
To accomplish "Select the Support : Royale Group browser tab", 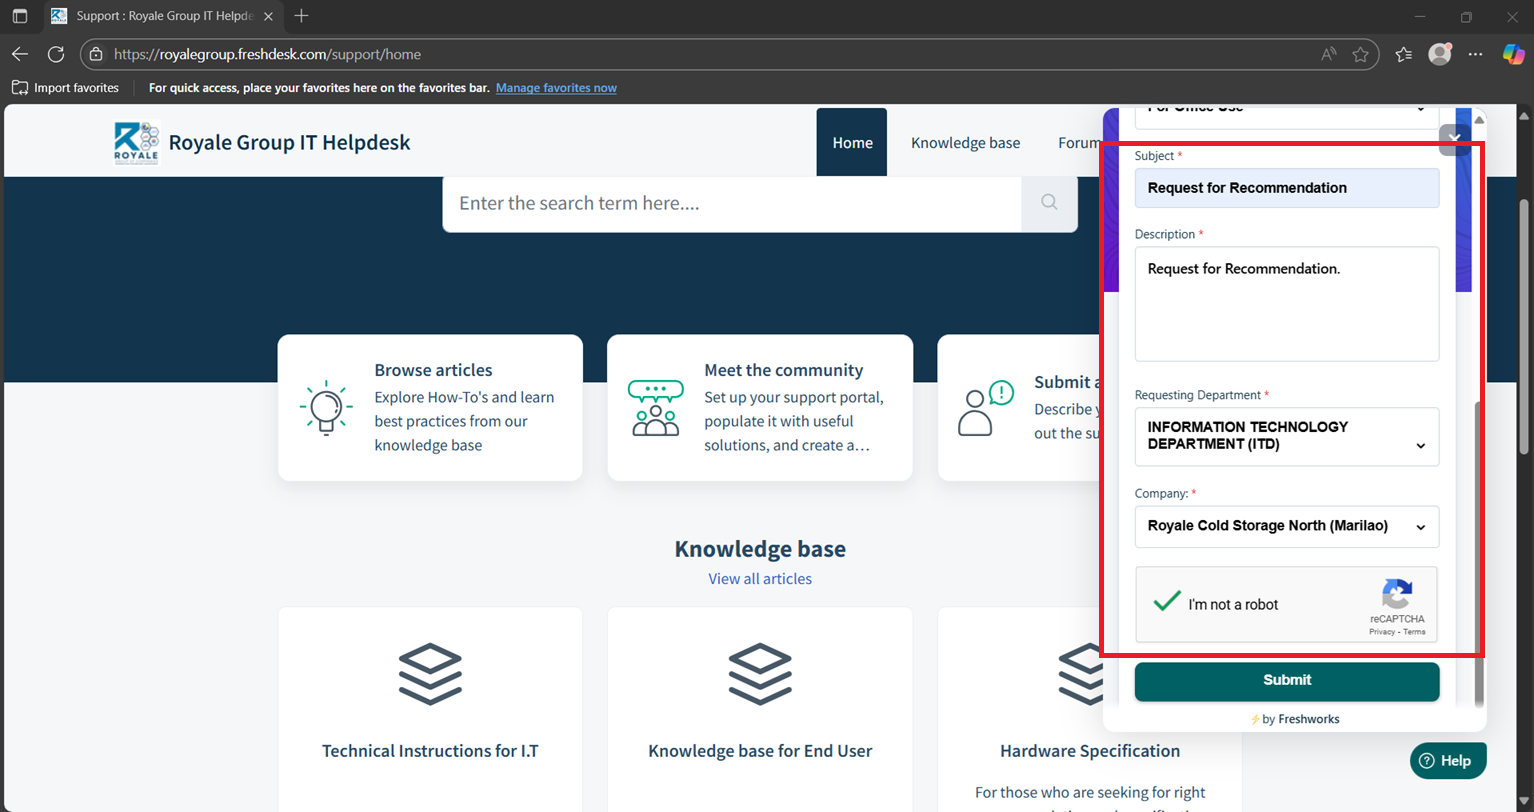I will click(165, 16).
